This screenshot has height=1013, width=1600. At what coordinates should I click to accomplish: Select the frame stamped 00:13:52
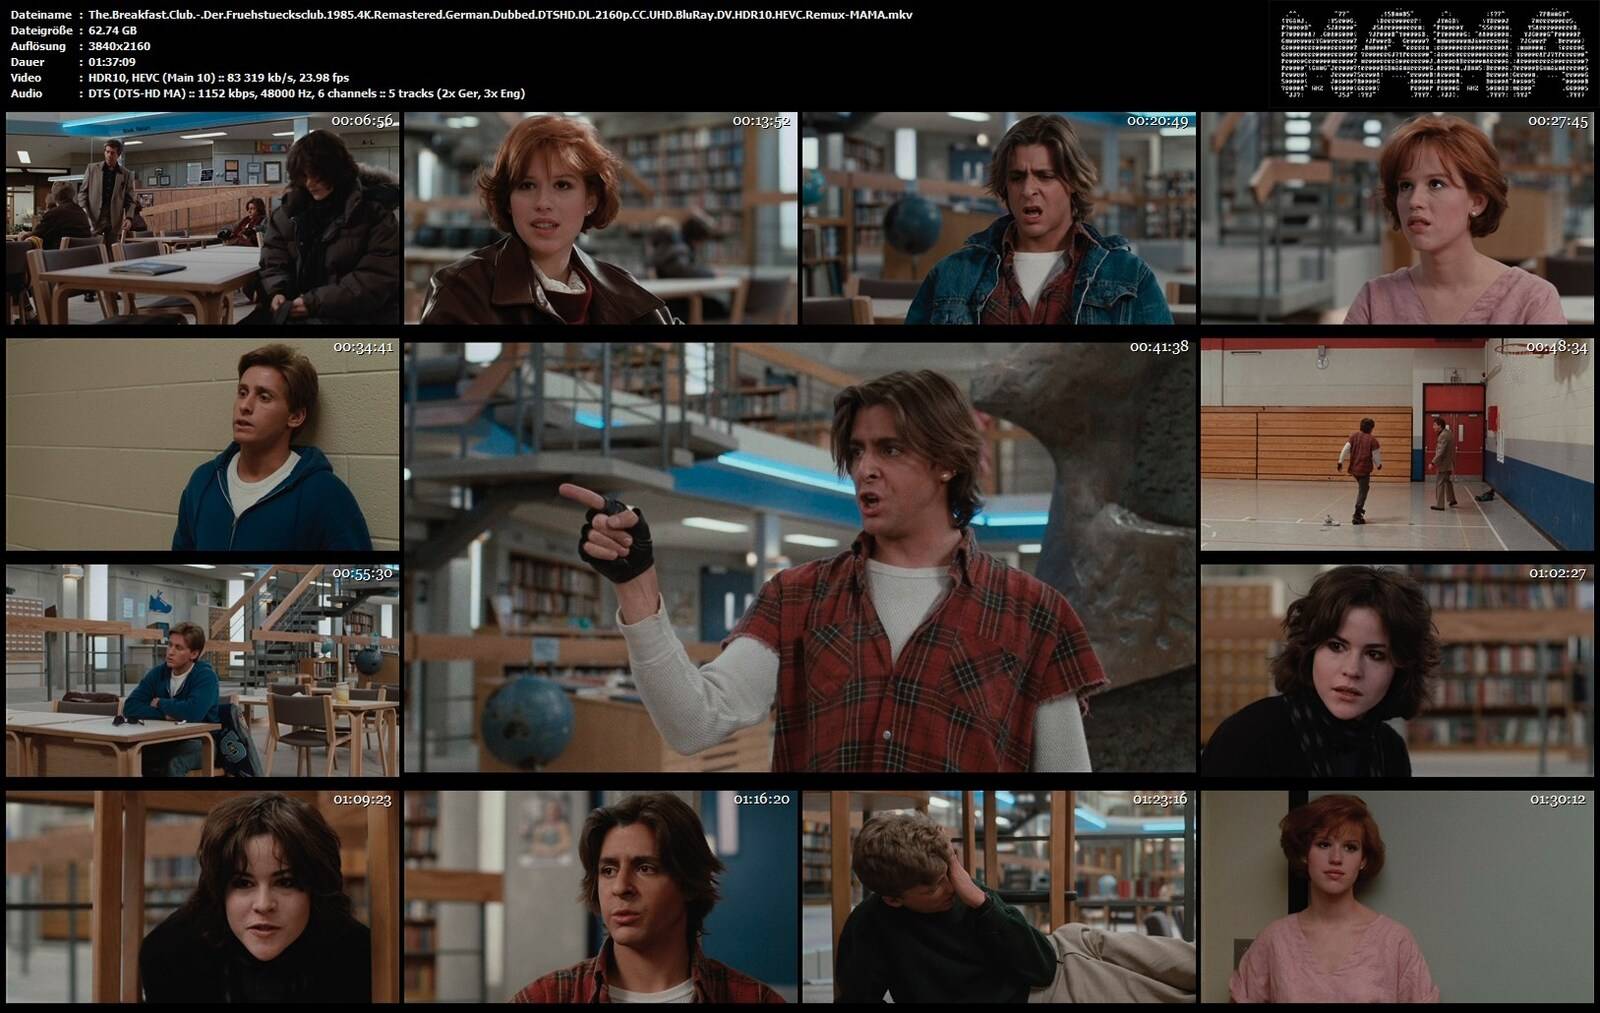coord(601,218)
